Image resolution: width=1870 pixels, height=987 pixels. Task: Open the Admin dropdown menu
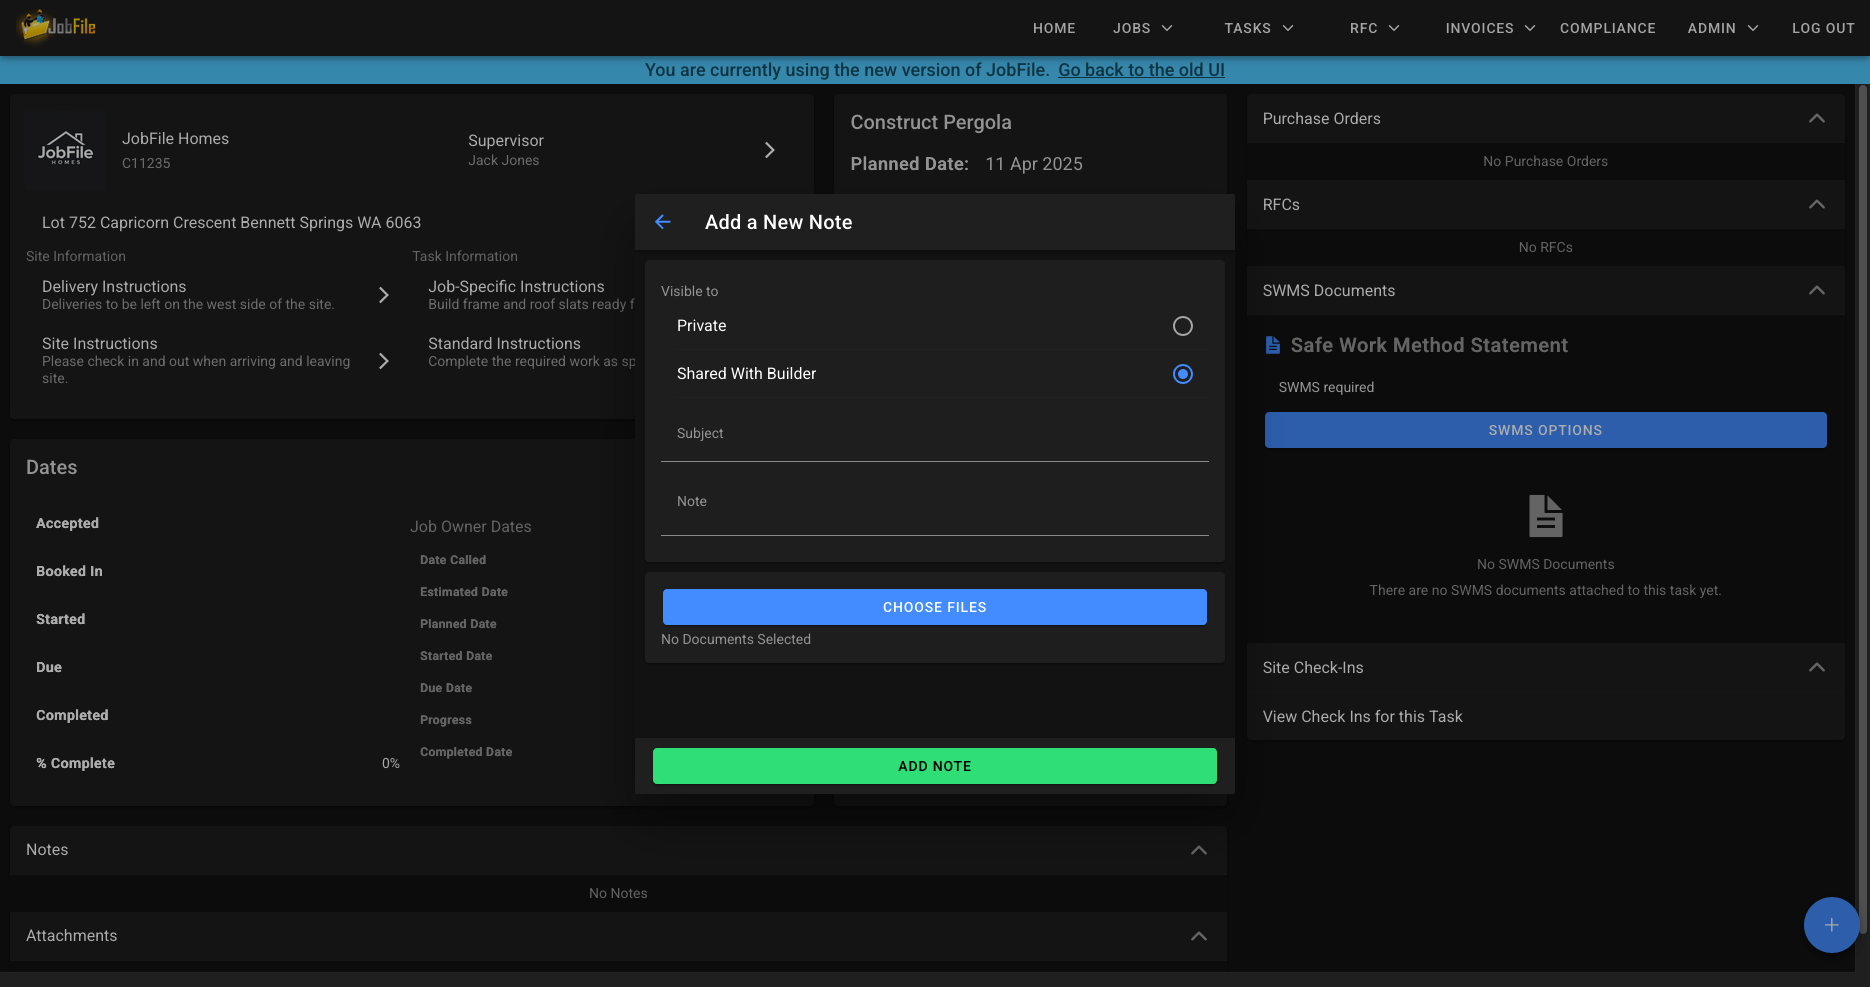[1722, 28]
